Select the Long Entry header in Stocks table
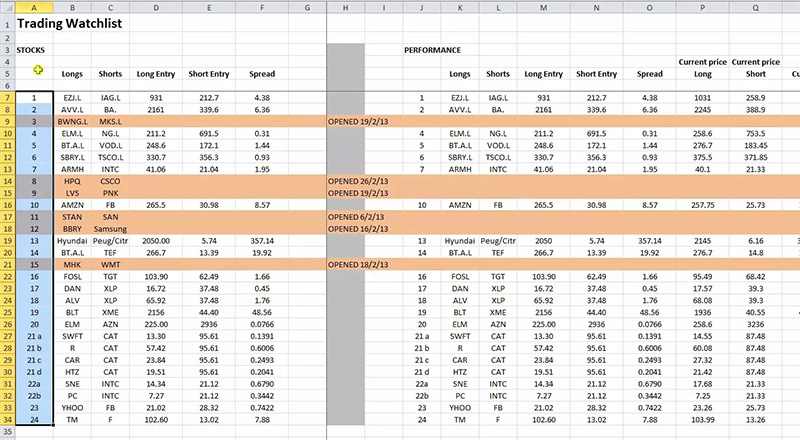Viewport: 800px width, 440px height. click(156, 74)
